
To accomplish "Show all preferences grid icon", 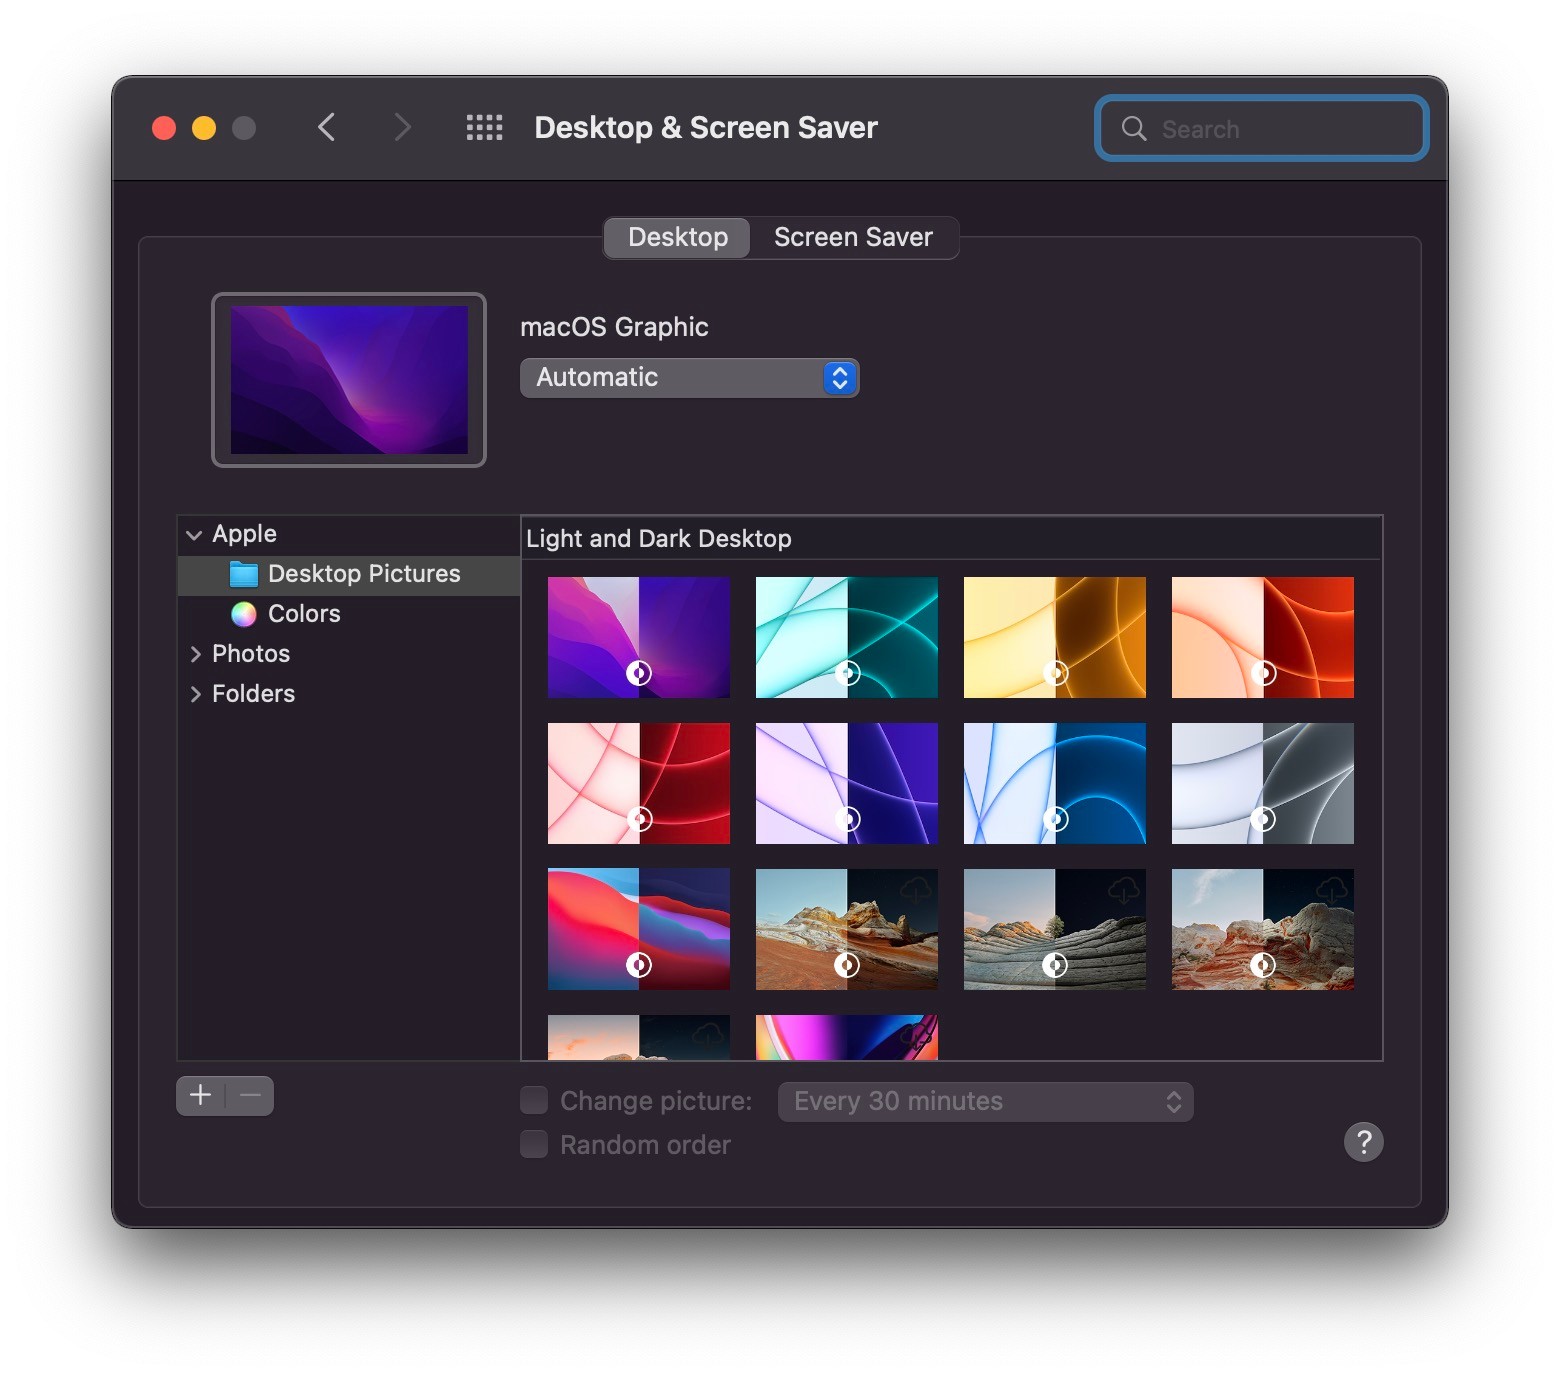I will (x=485, y=128).
